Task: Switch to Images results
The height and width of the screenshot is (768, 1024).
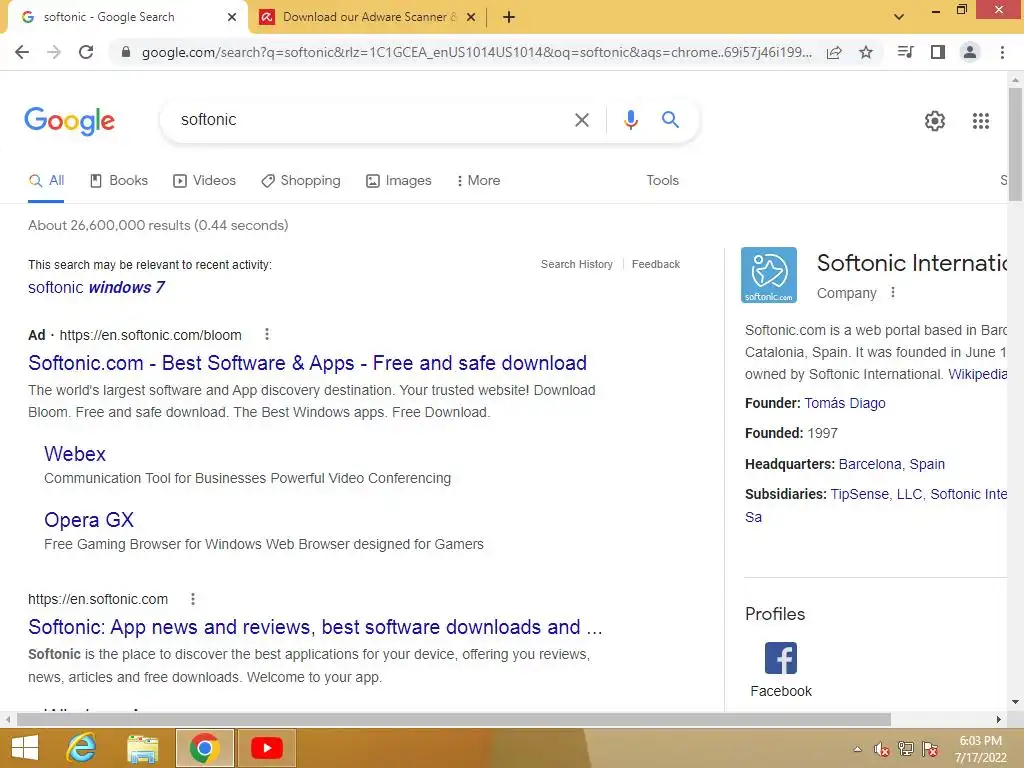Action: 398,181
